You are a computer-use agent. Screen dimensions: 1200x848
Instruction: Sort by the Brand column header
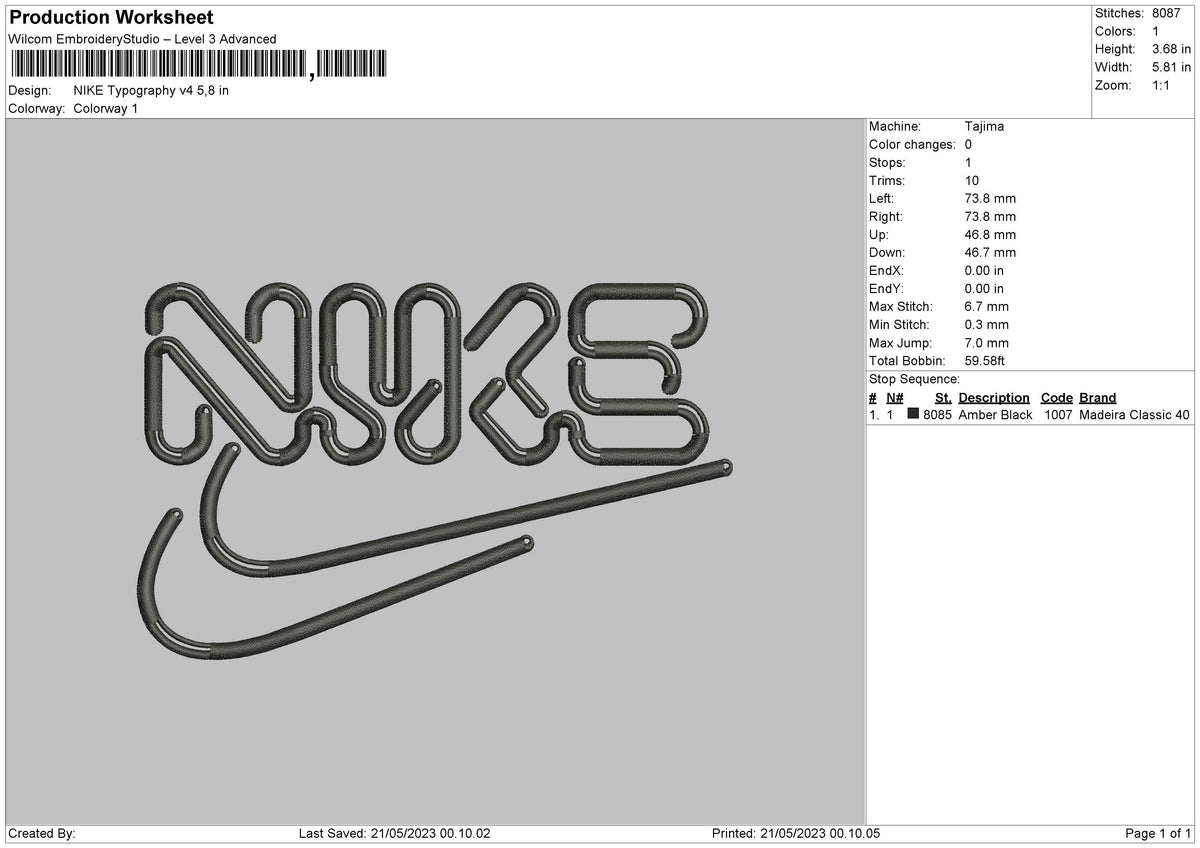point(1096,397)
